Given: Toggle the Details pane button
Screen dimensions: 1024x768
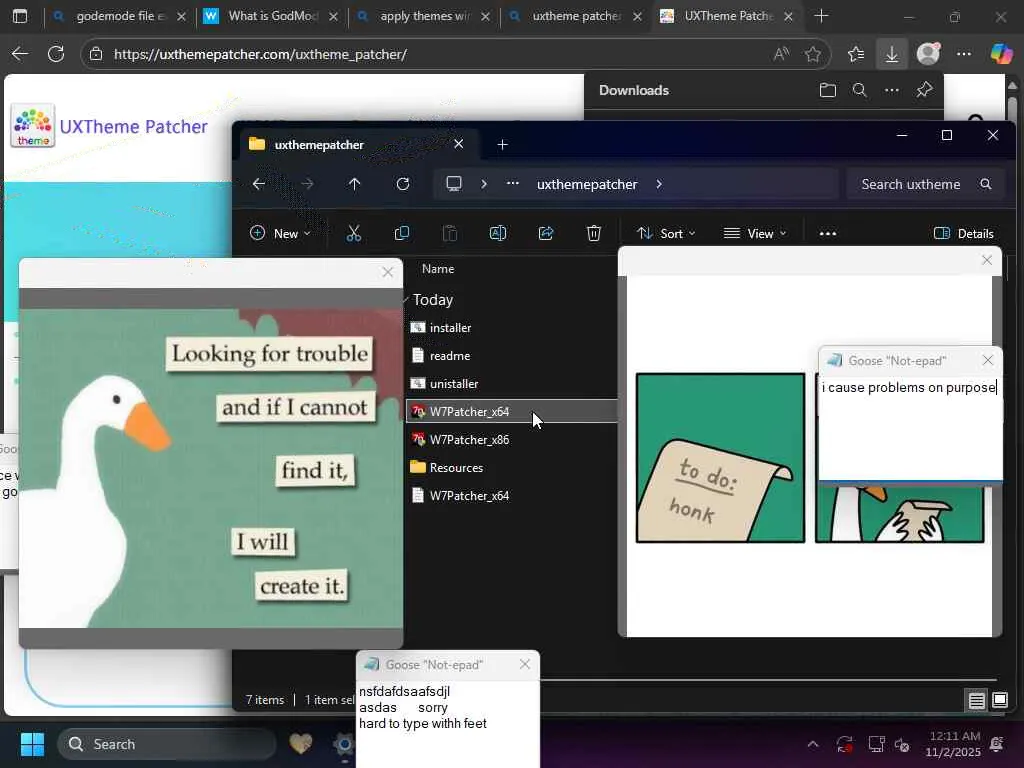Looking at the screenshot, I should click(963, 233).
